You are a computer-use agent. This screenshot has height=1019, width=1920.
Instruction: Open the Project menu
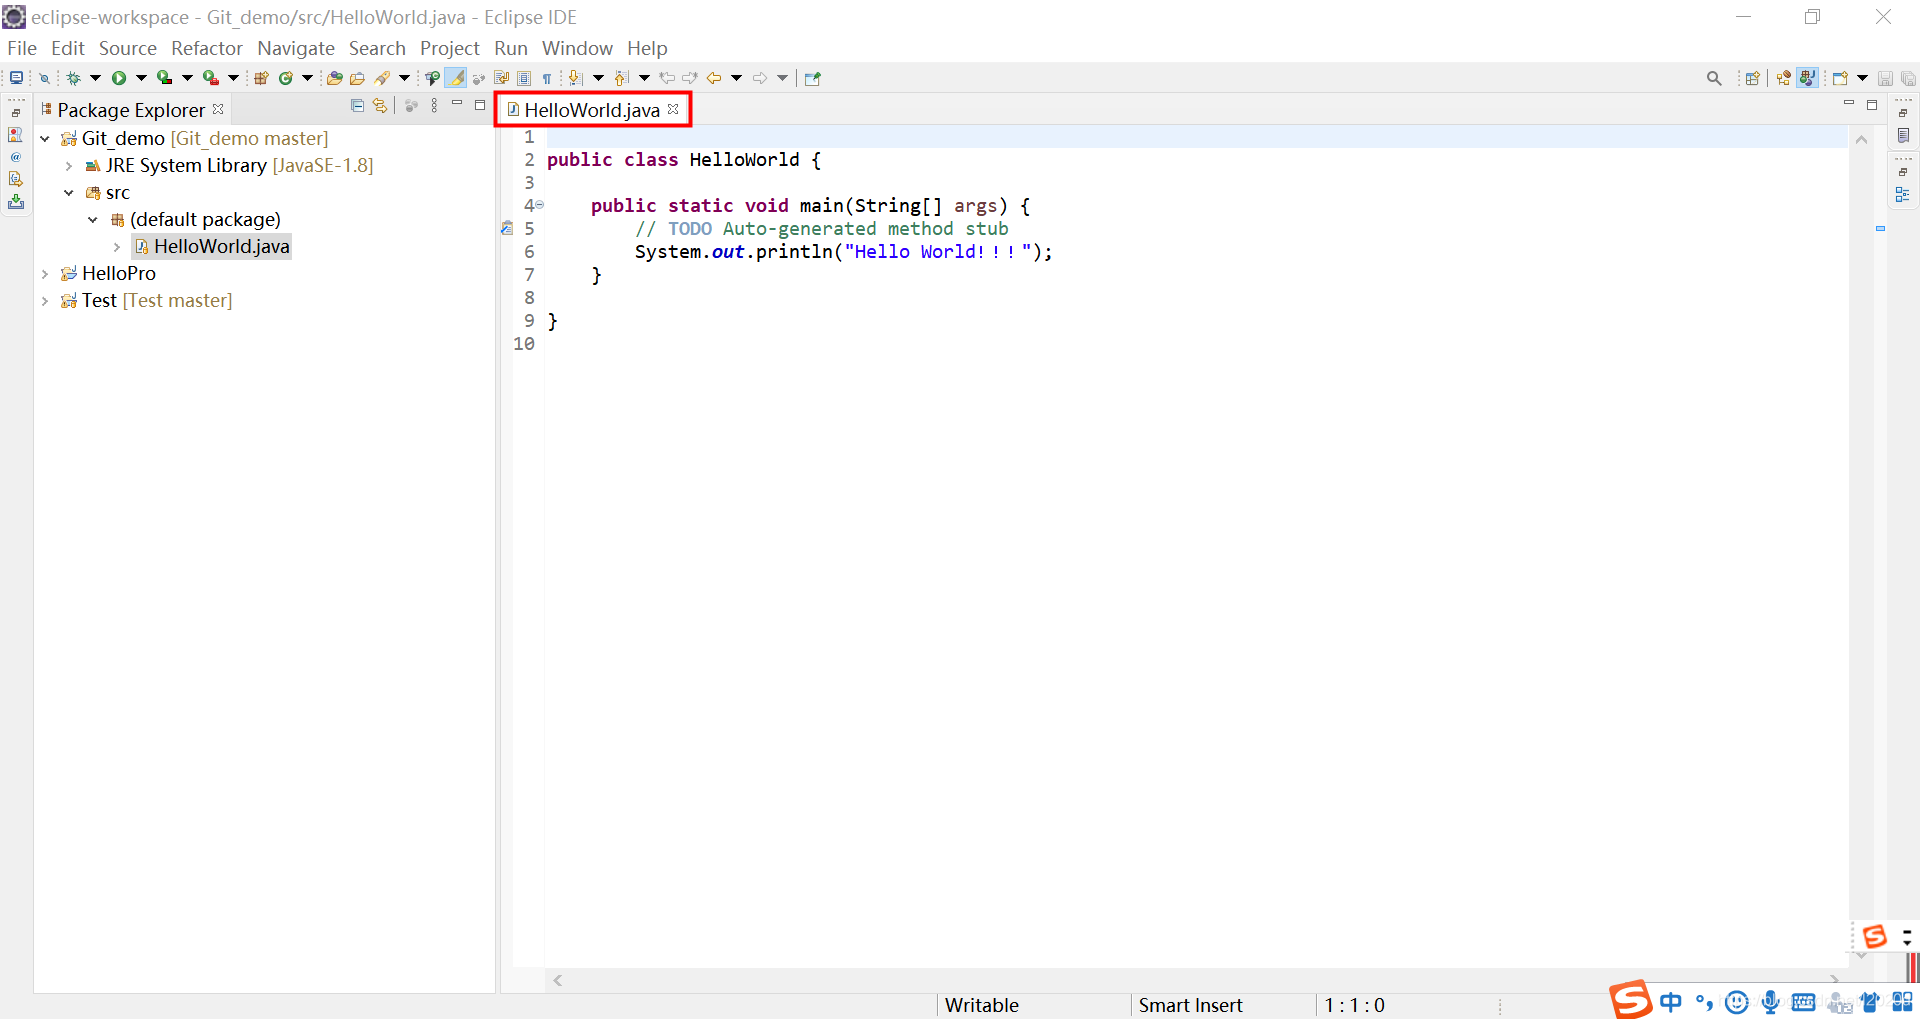click(x=449, y=48)
